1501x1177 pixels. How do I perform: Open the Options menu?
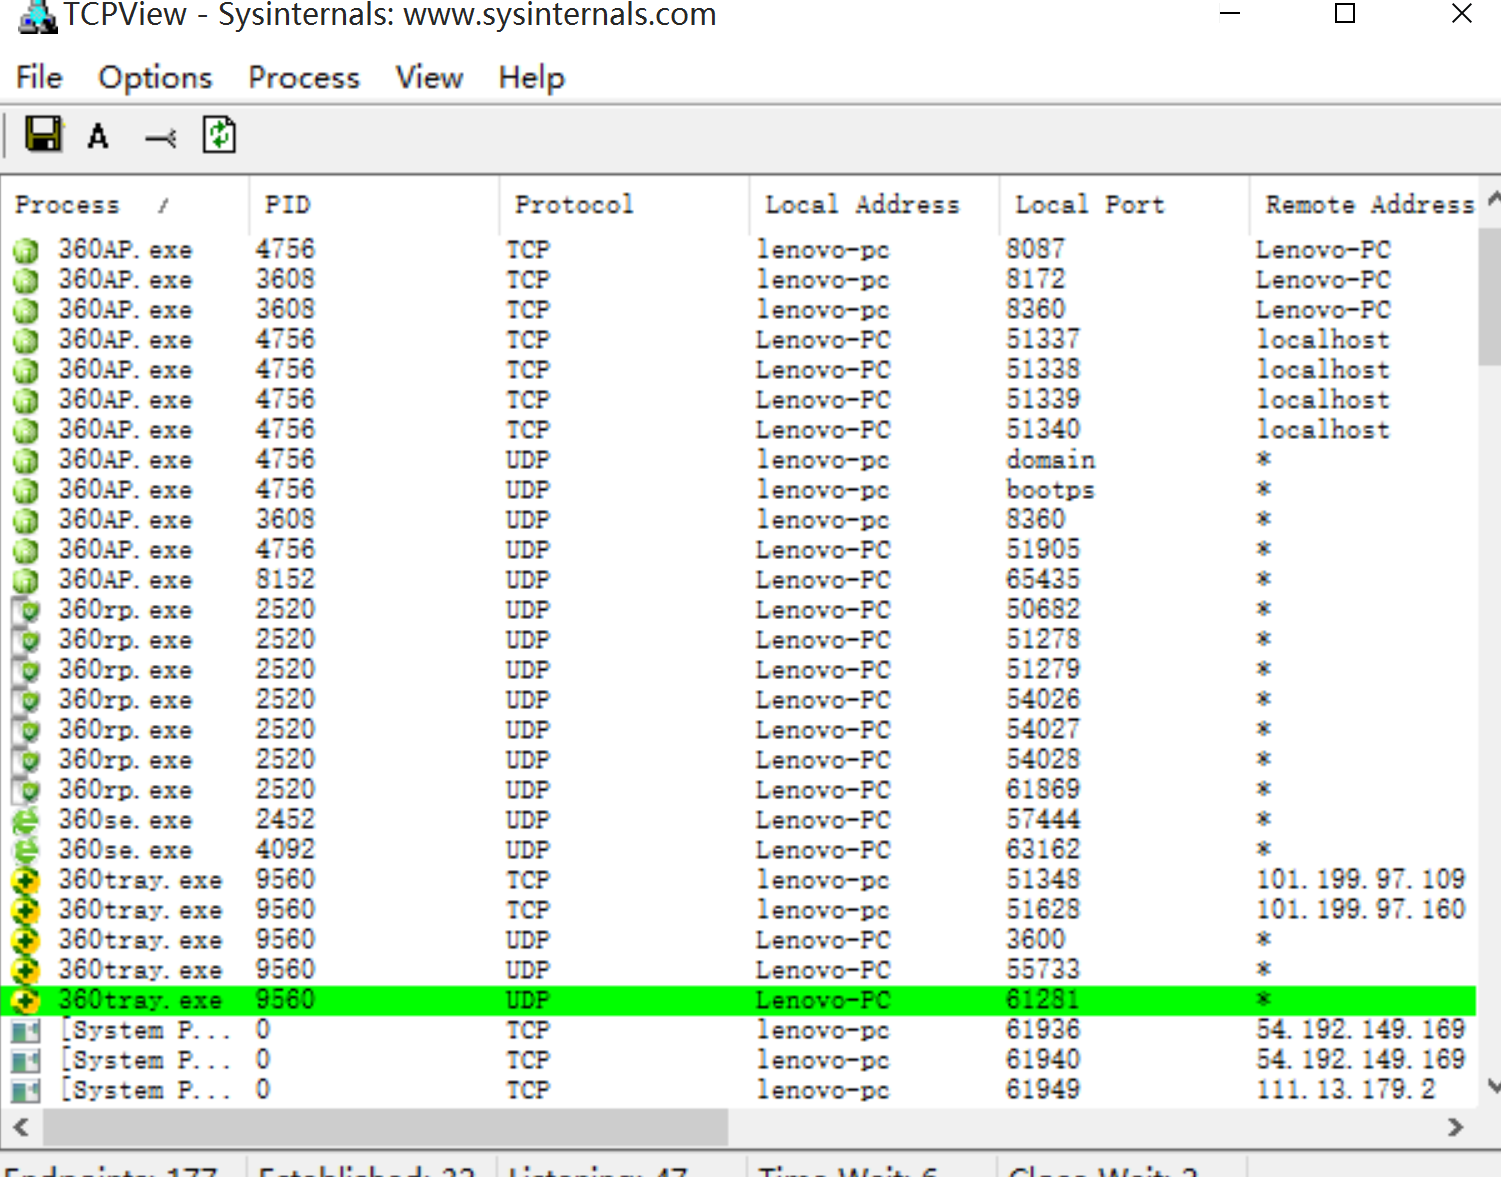coord(155,78)
